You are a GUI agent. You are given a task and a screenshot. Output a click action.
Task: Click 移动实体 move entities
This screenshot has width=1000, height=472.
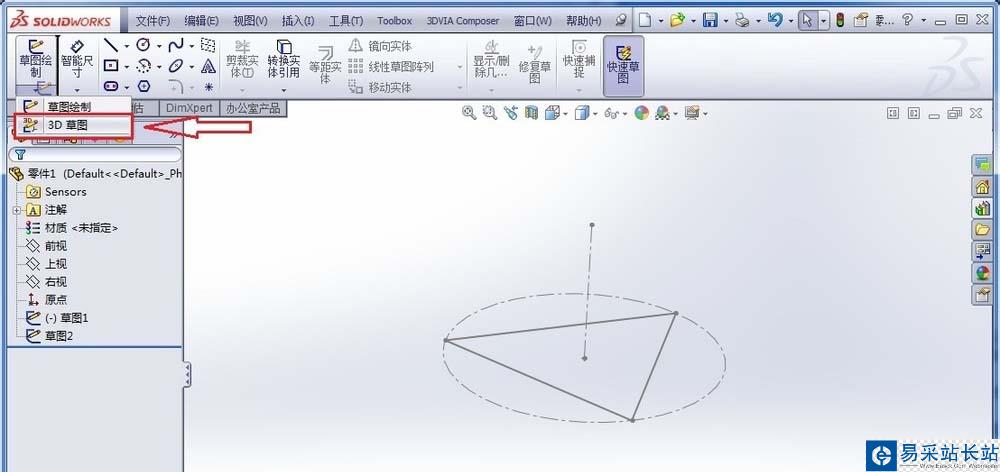[381, 87]
